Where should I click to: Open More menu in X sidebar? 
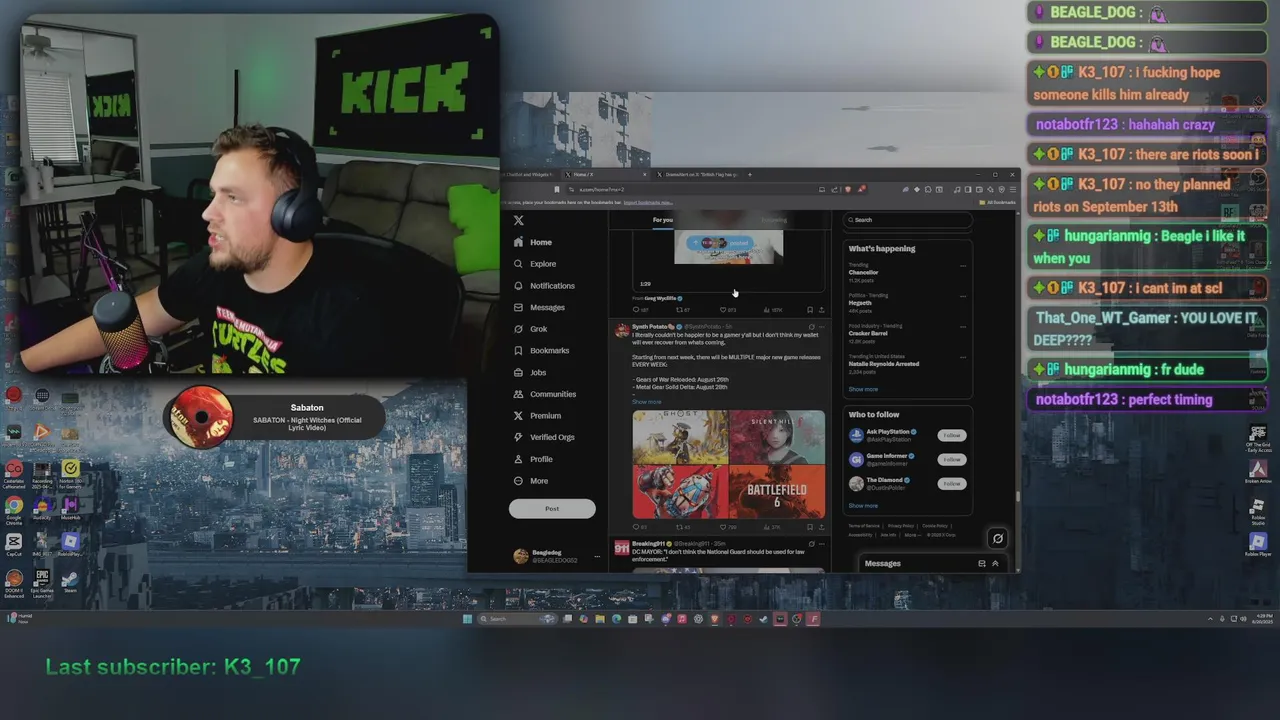[x=531, y=481]
